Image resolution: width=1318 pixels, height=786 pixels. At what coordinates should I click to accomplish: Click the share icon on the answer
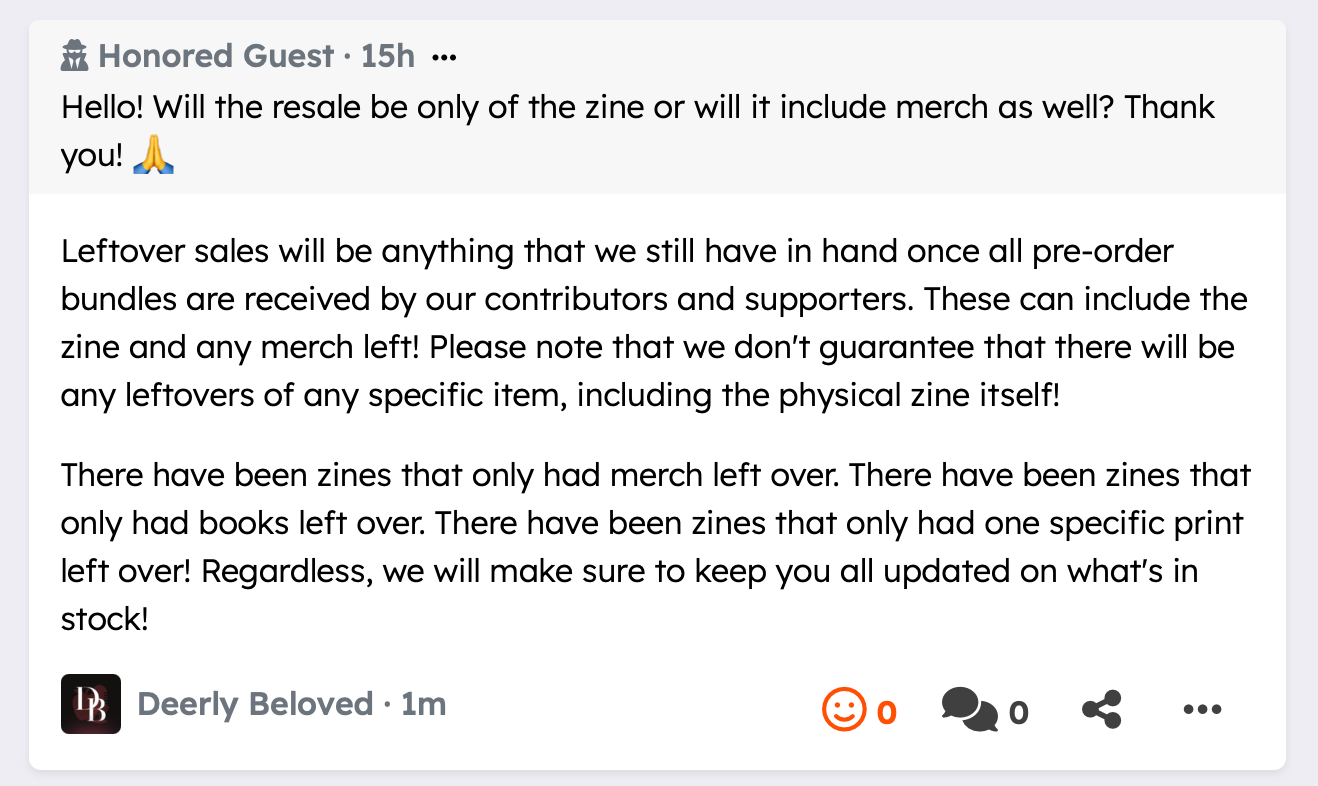pos(1102,710)
